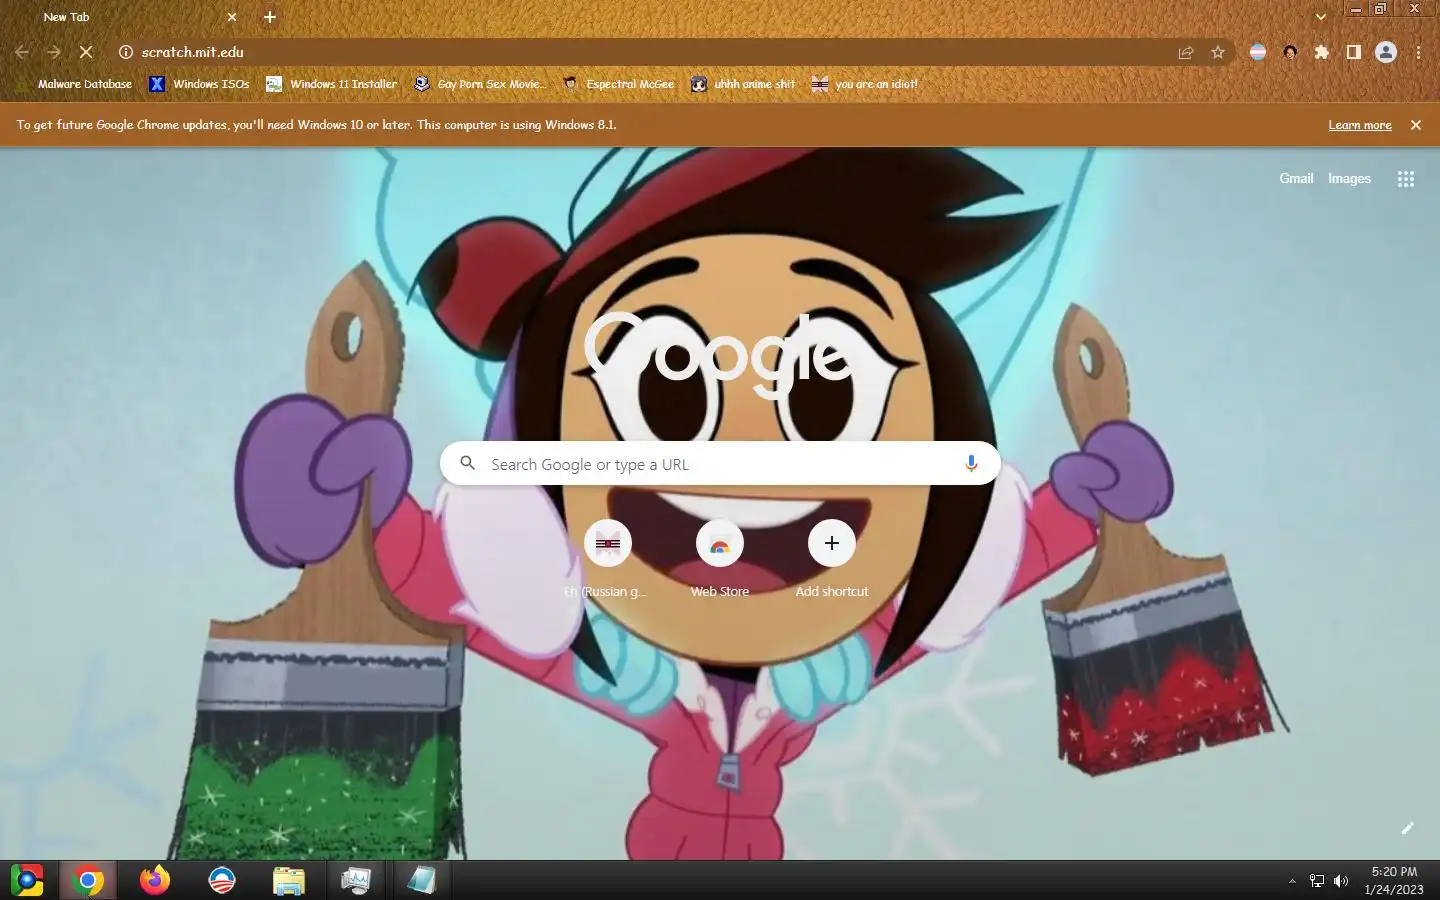Viewport: 1440px width, 900px height.
Task: Click the address bar URL text
Action: click(x=192, y=52)
